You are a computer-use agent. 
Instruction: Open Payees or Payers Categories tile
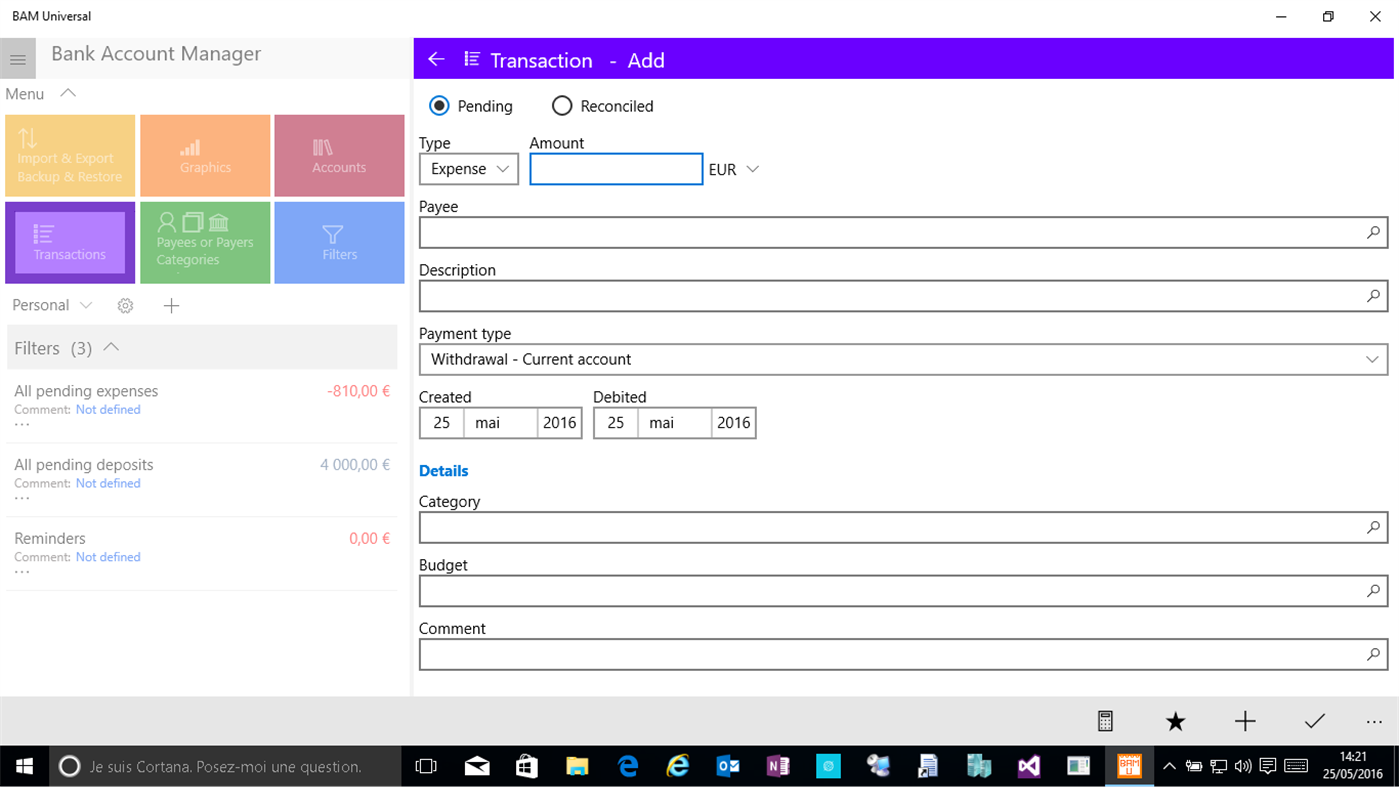[205, 242]
